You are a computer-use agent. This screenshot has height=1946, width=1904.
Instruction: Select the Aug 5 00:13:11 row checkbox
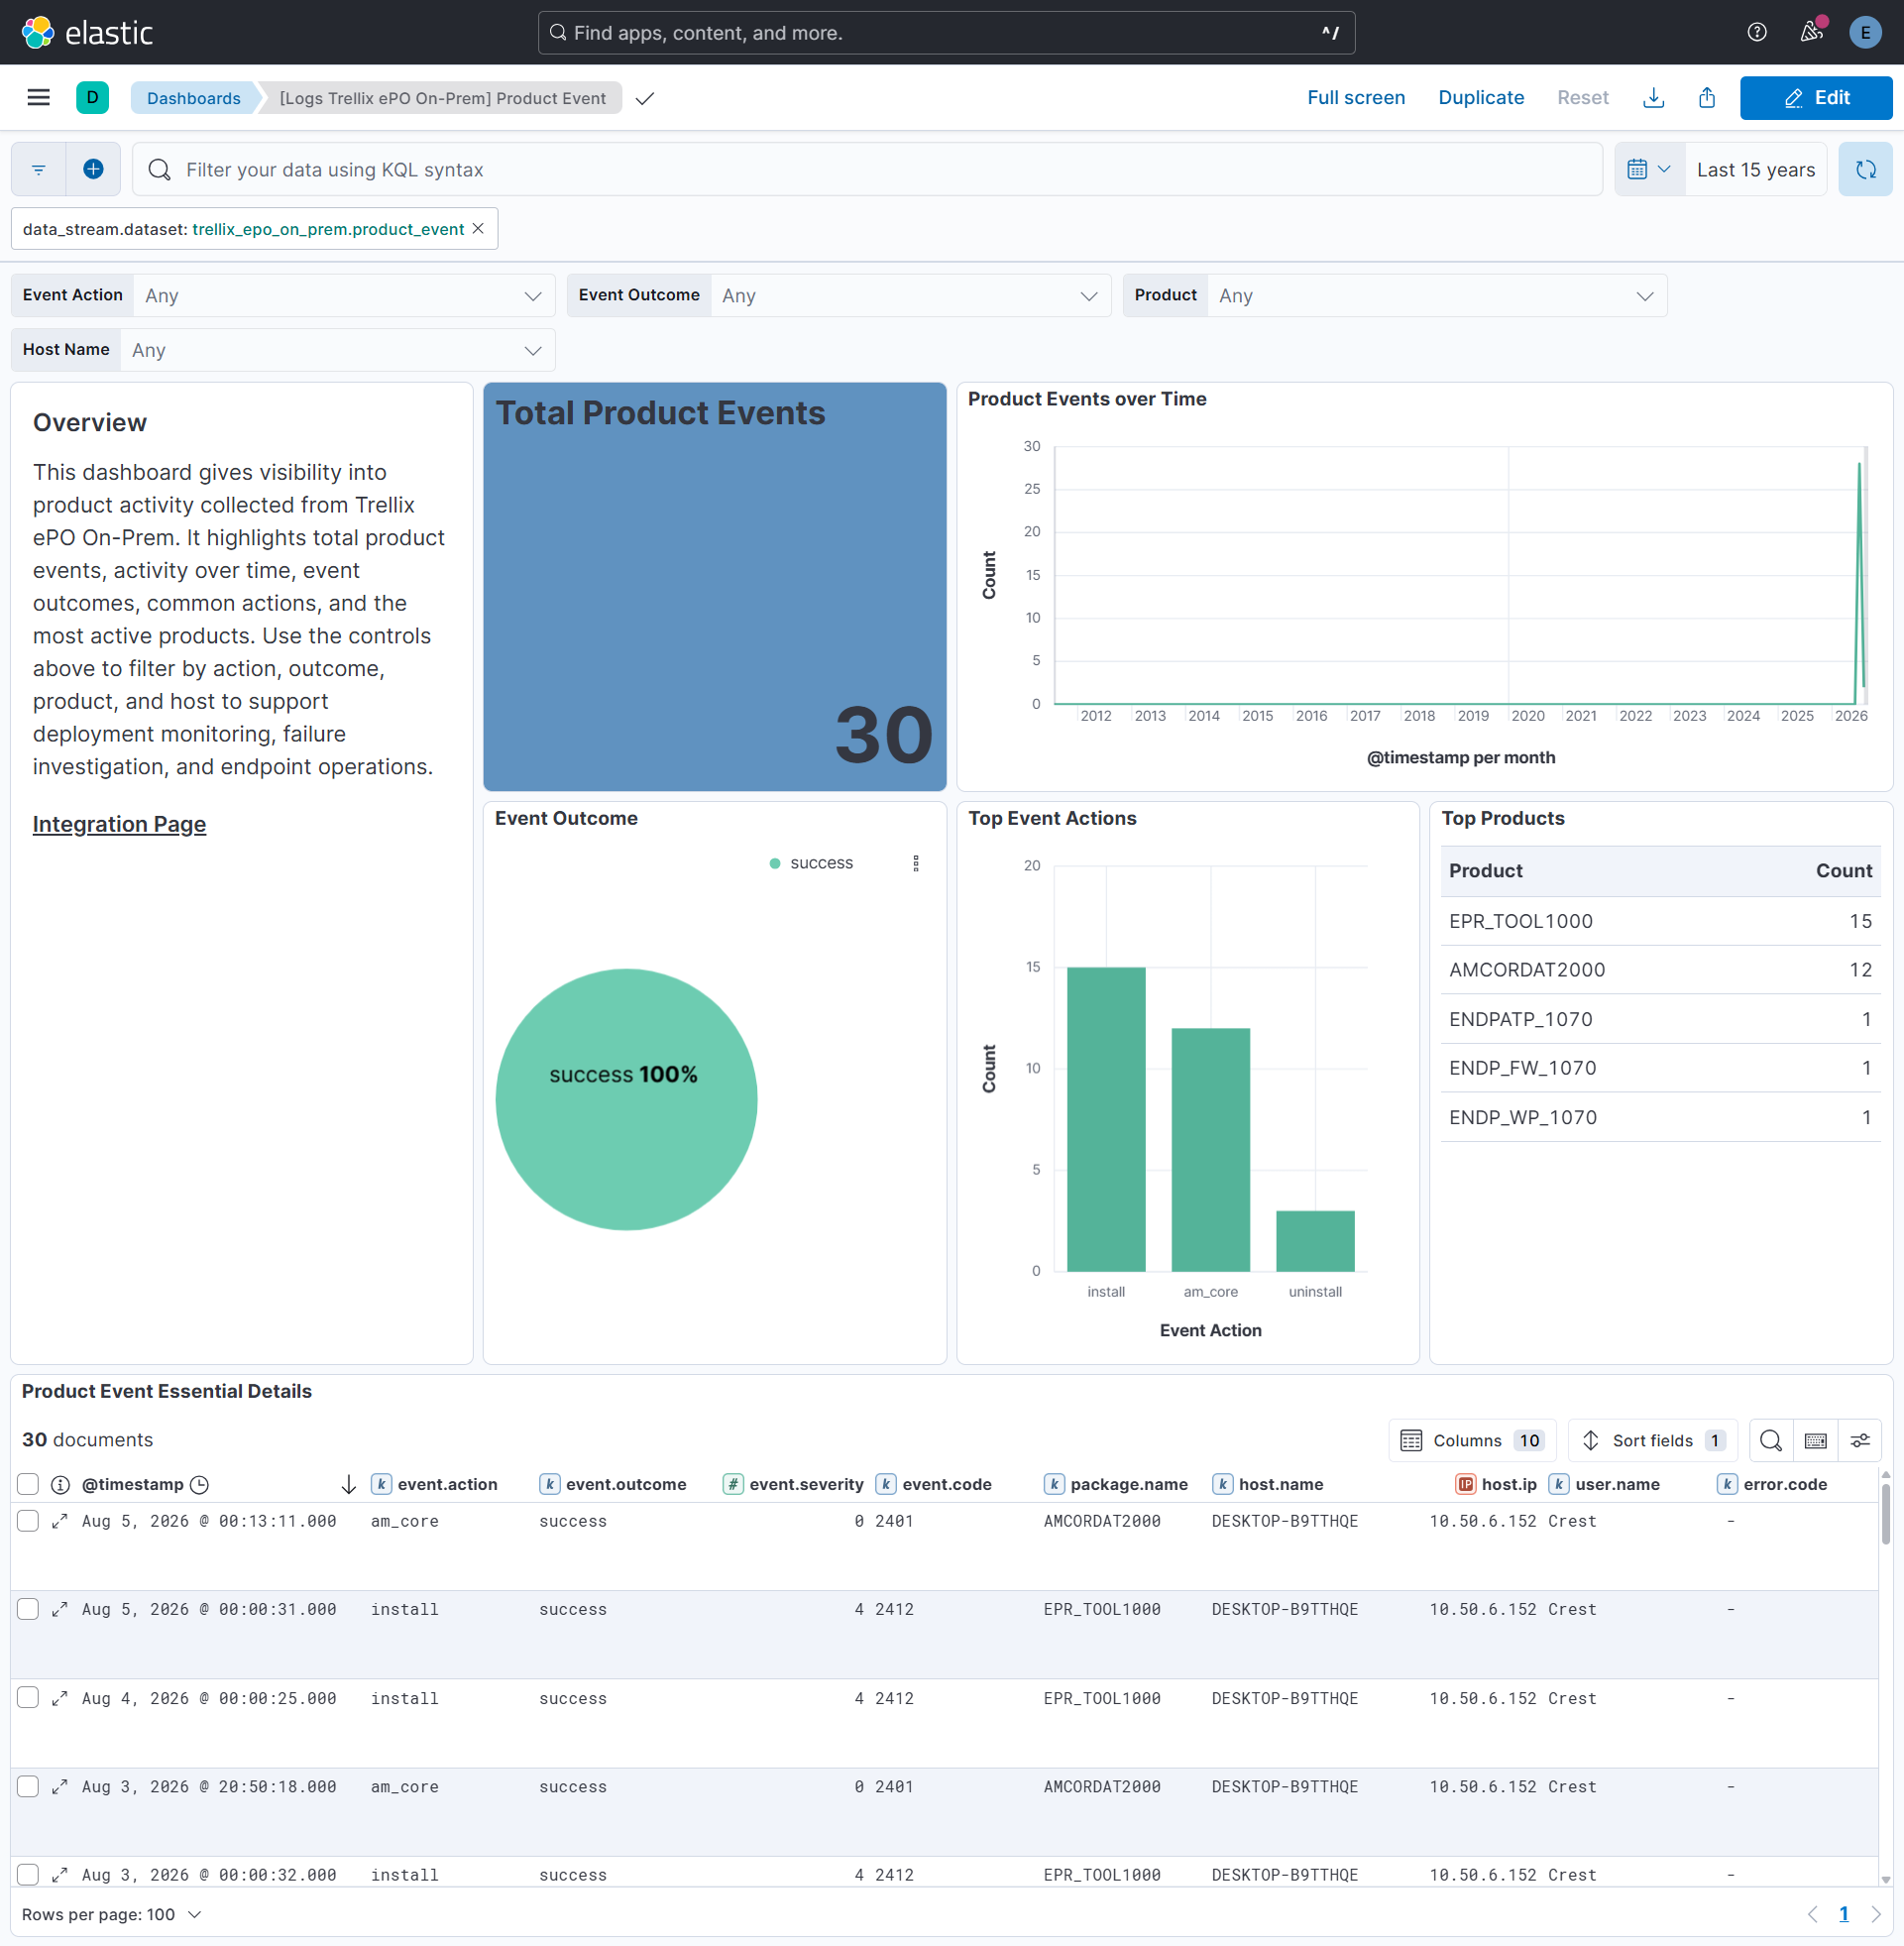point(28,1521)
